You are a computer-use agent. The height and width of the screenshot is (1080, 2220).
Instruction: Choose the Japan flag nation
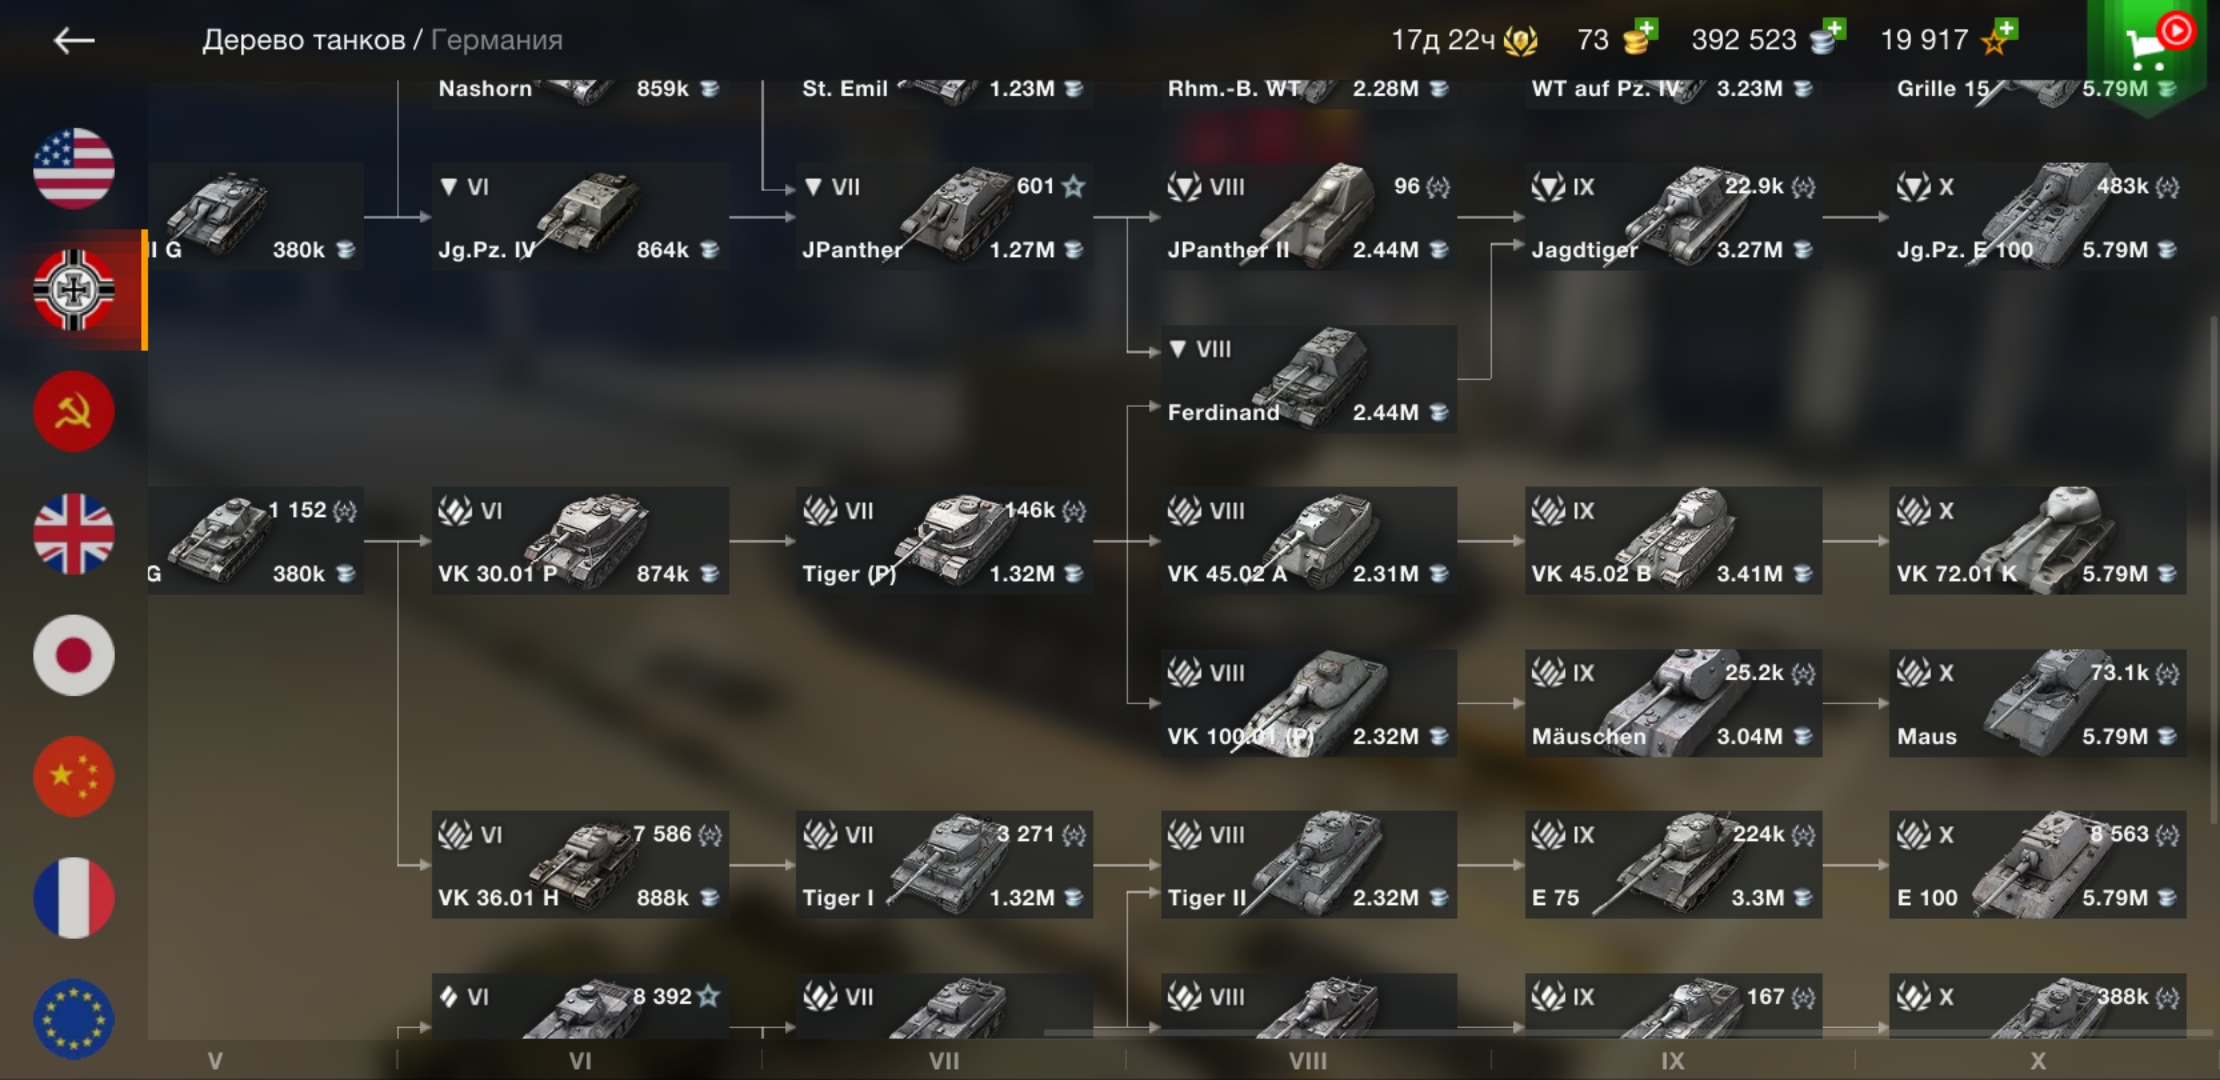point(74,655)
